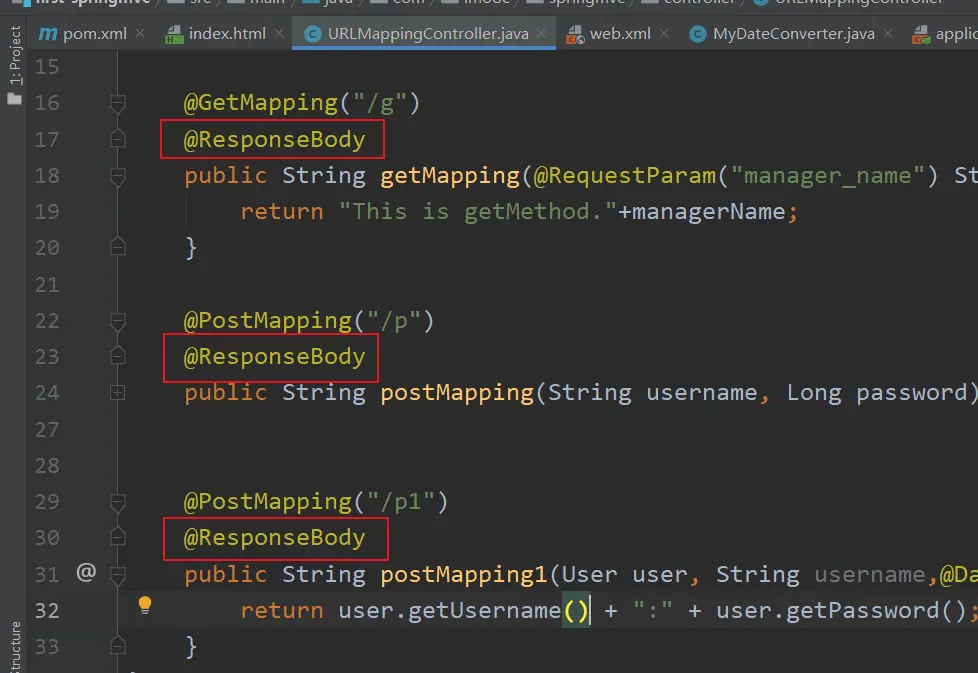Click the Maven icon on pom.xml tab
The height and width of the screenshot is (673, 978).
tap(47, 34)
